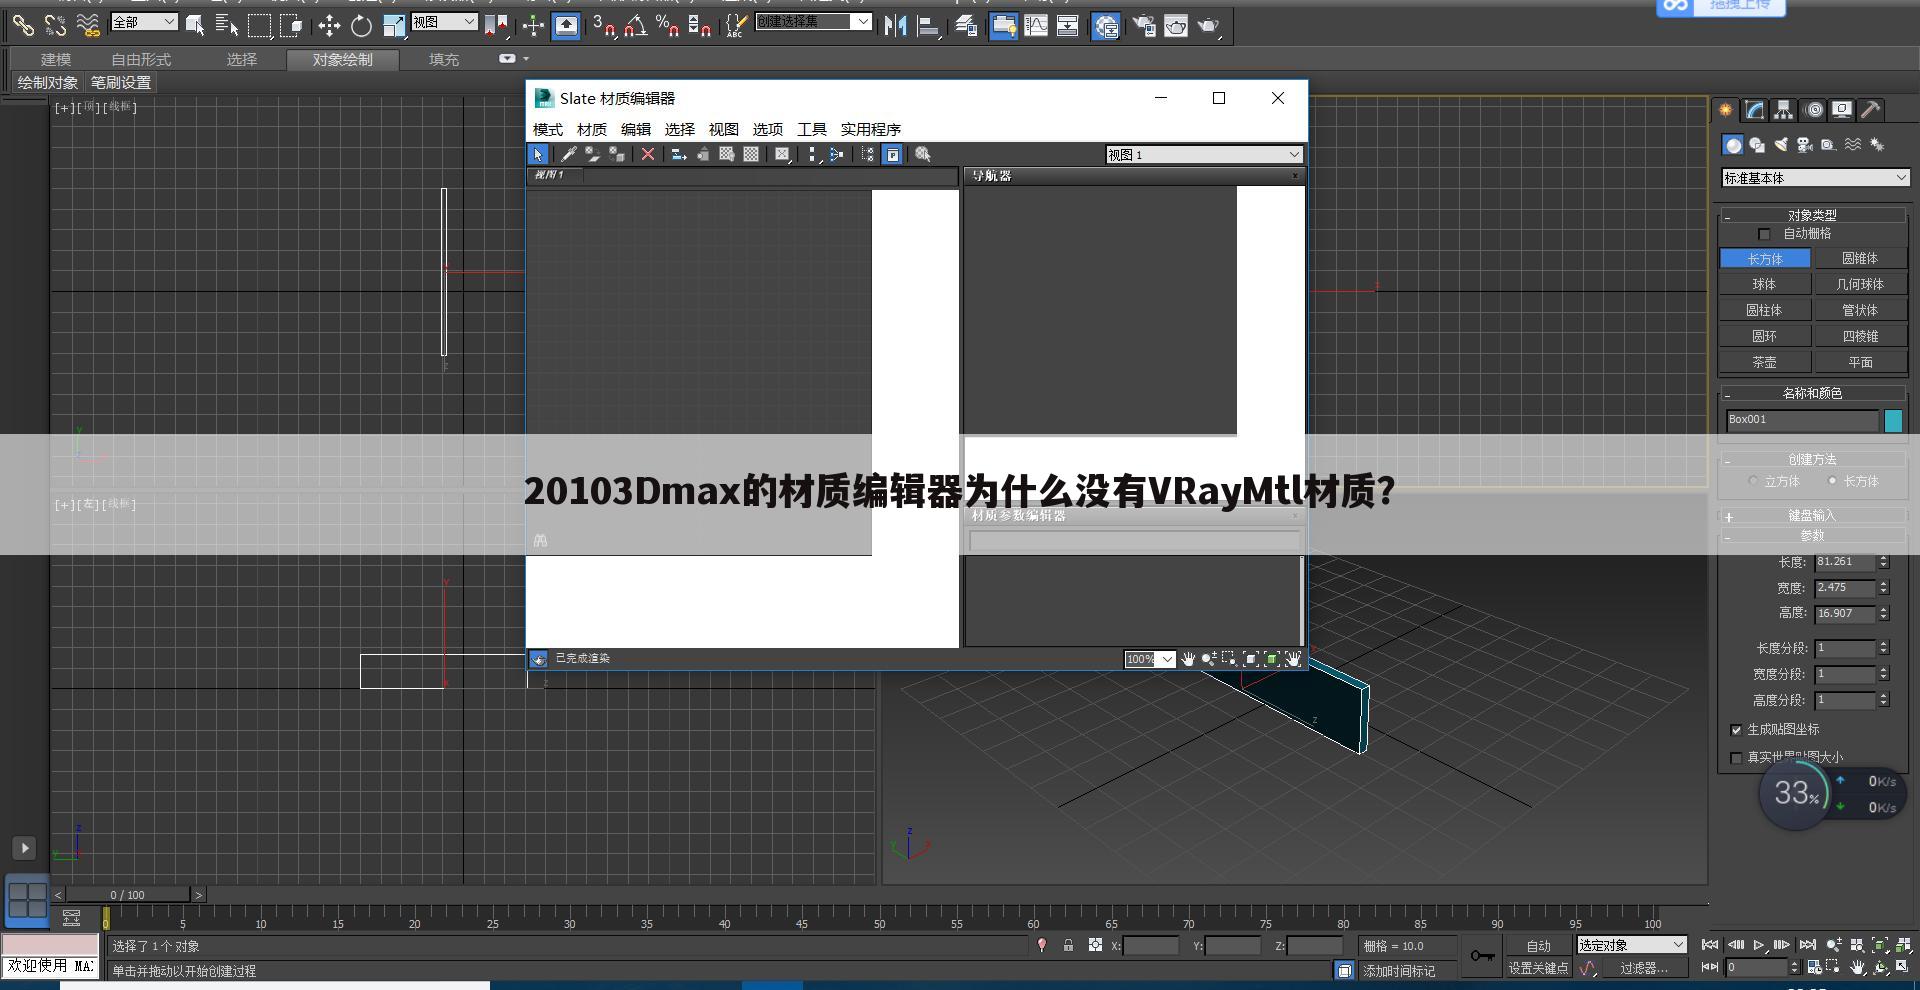1920x990 pixels.
Task: Switch to the 建模 ribbon tab
Action: pyautogui.click(x=56, y=60)
